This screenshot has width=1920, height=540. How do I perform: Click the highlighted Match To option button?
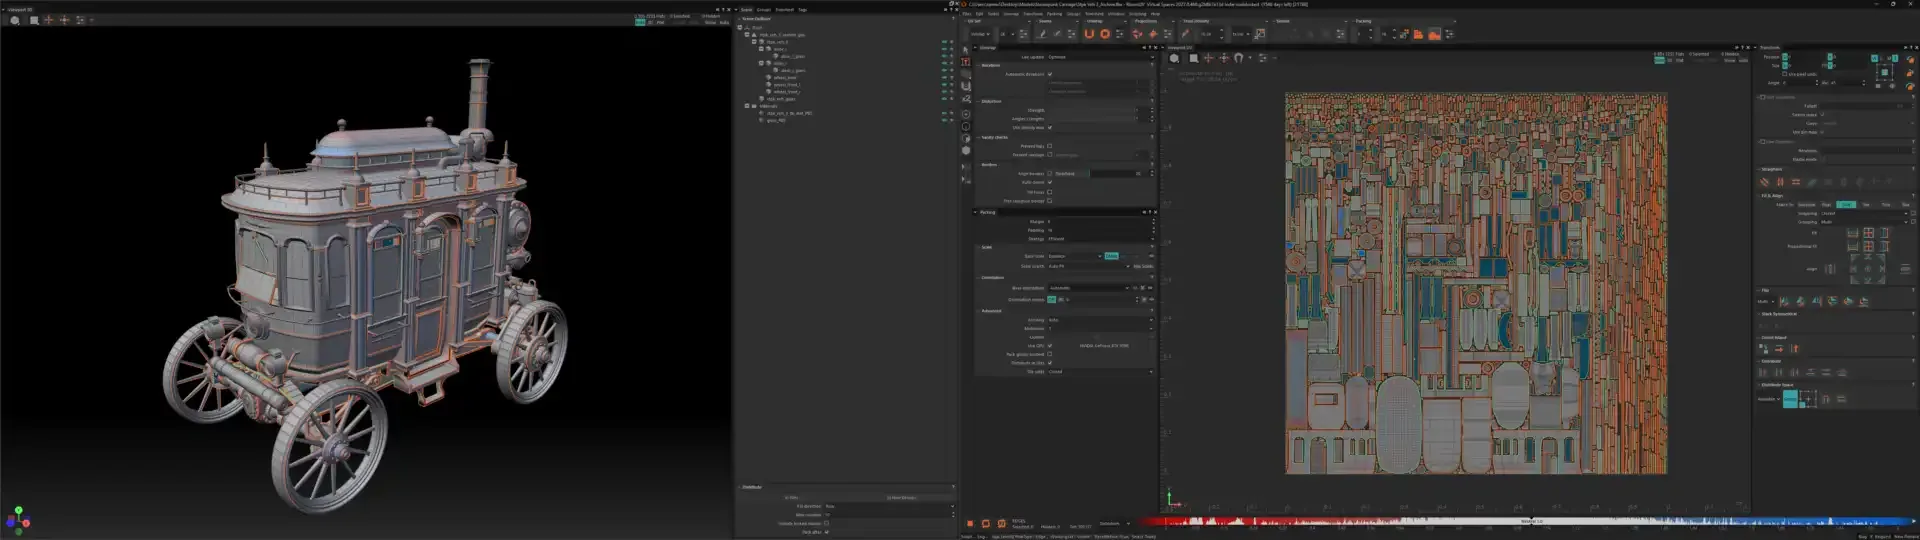1846,204
